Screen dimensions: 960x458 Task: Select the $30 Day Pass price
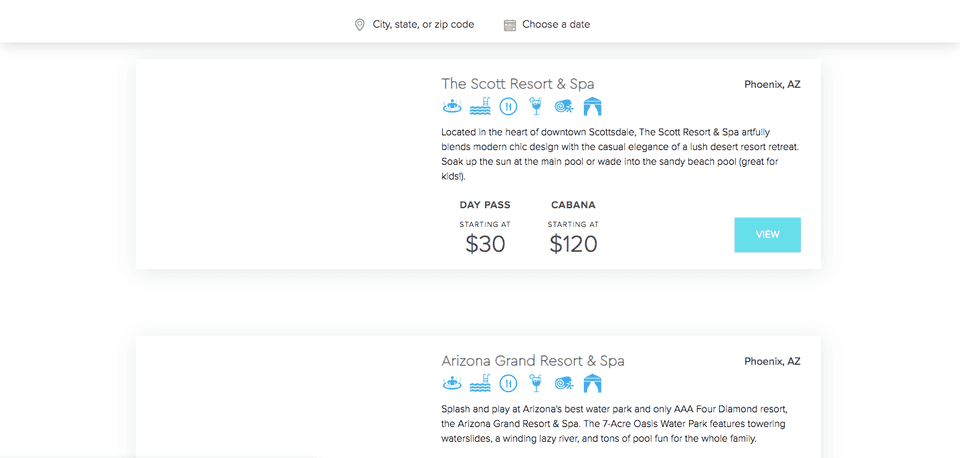pos(485,244)
